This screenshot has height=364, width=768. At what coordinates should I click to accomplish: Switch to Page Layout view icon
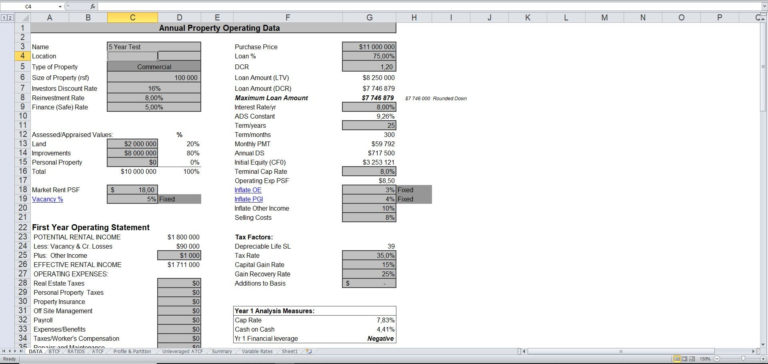tap(685, 359)
